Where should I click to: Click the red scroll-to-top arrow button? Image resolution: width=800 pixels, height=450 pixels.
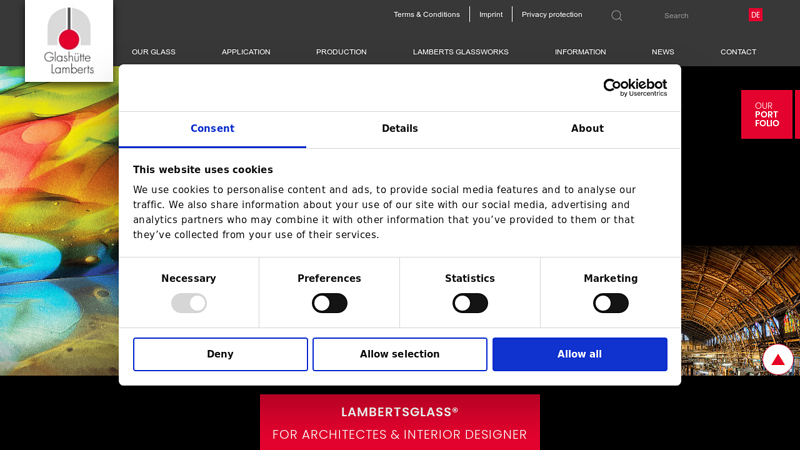[777, 359]
